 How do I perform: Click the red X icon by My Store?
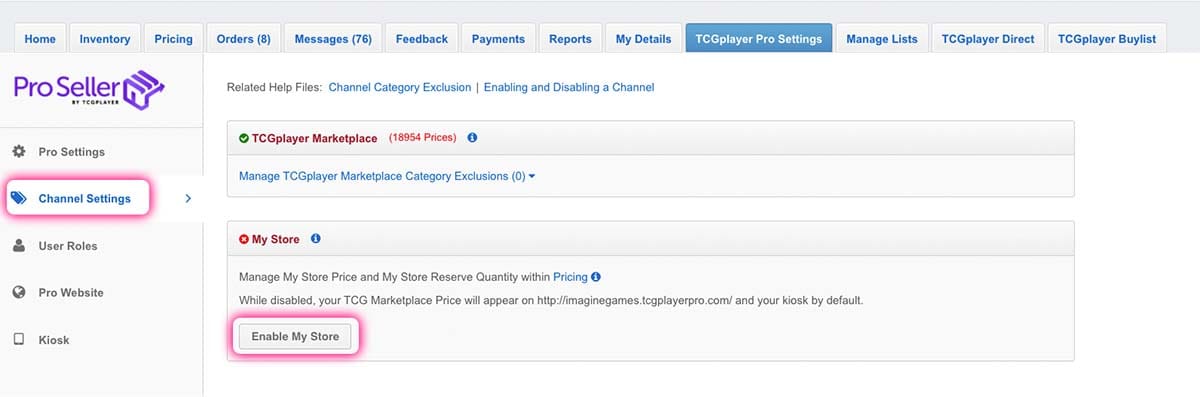point(244,240)
